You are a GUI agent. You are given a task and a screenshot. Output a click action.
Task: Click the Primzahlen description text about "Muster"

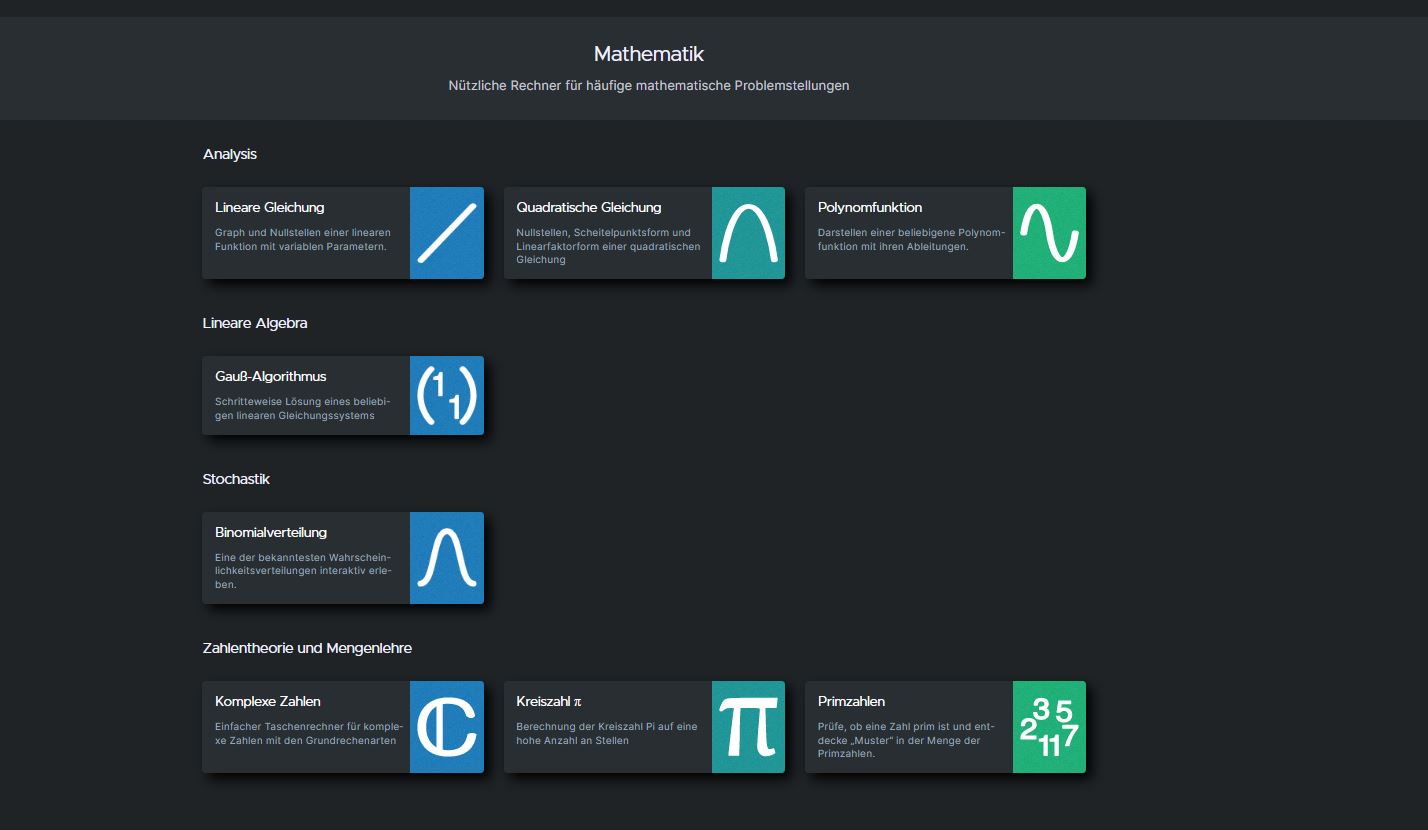[899, 740]
